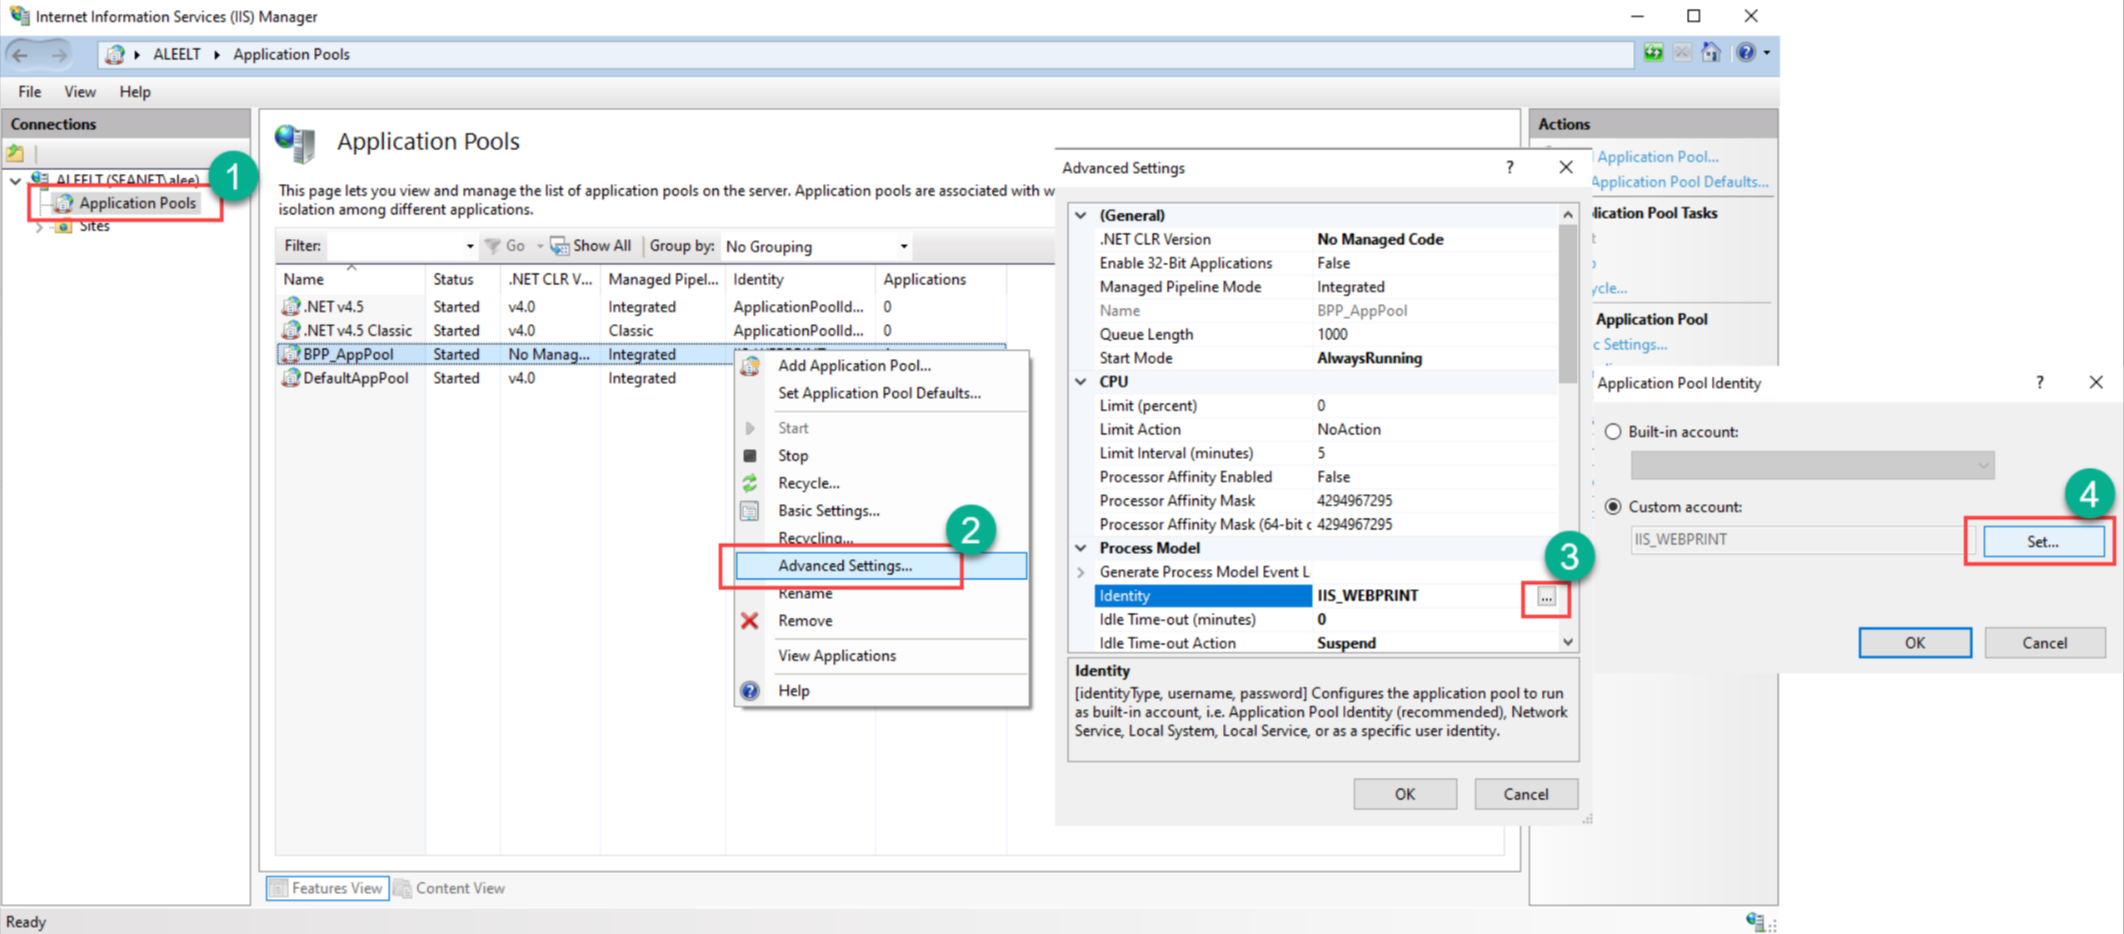
Task: Click the Application Pool Defaults link in the Actions pane
Action: point(1679,182)
